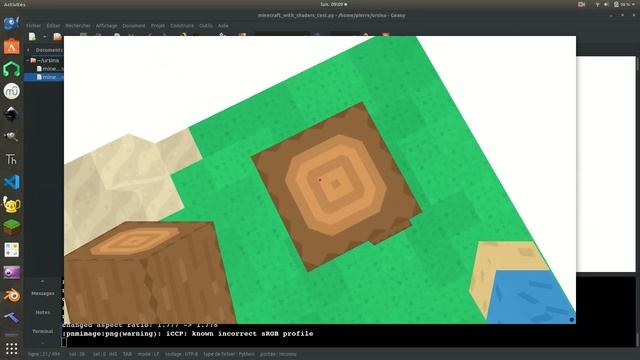Screen dimensions: 640x360
Task: Click the 'type de fichier : Python' status entry
Action: [229, 354]
